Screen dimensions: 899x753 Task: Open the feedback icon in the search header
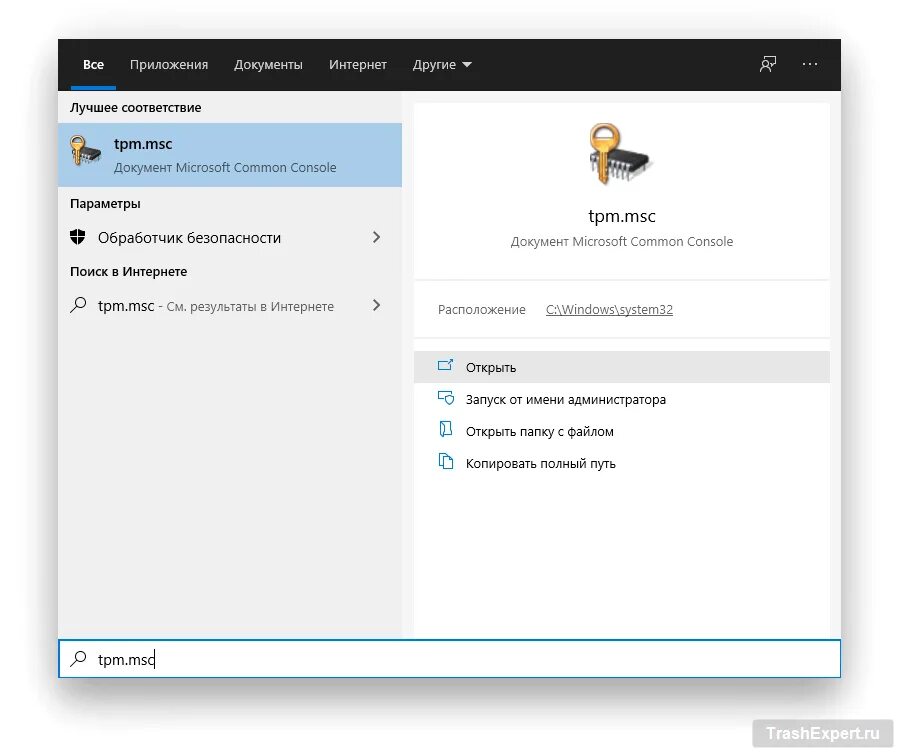[768, 64]
